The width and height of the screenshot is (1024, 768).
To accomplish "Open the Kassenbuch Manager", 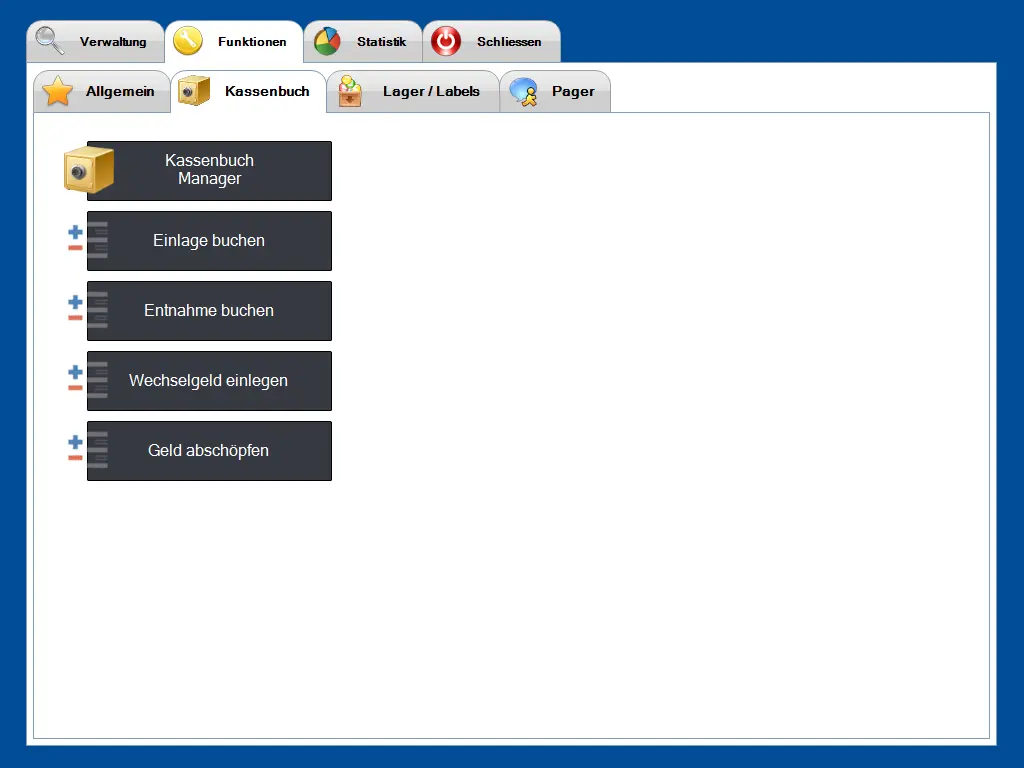I will pyautogui.click(x=209, y=170).
